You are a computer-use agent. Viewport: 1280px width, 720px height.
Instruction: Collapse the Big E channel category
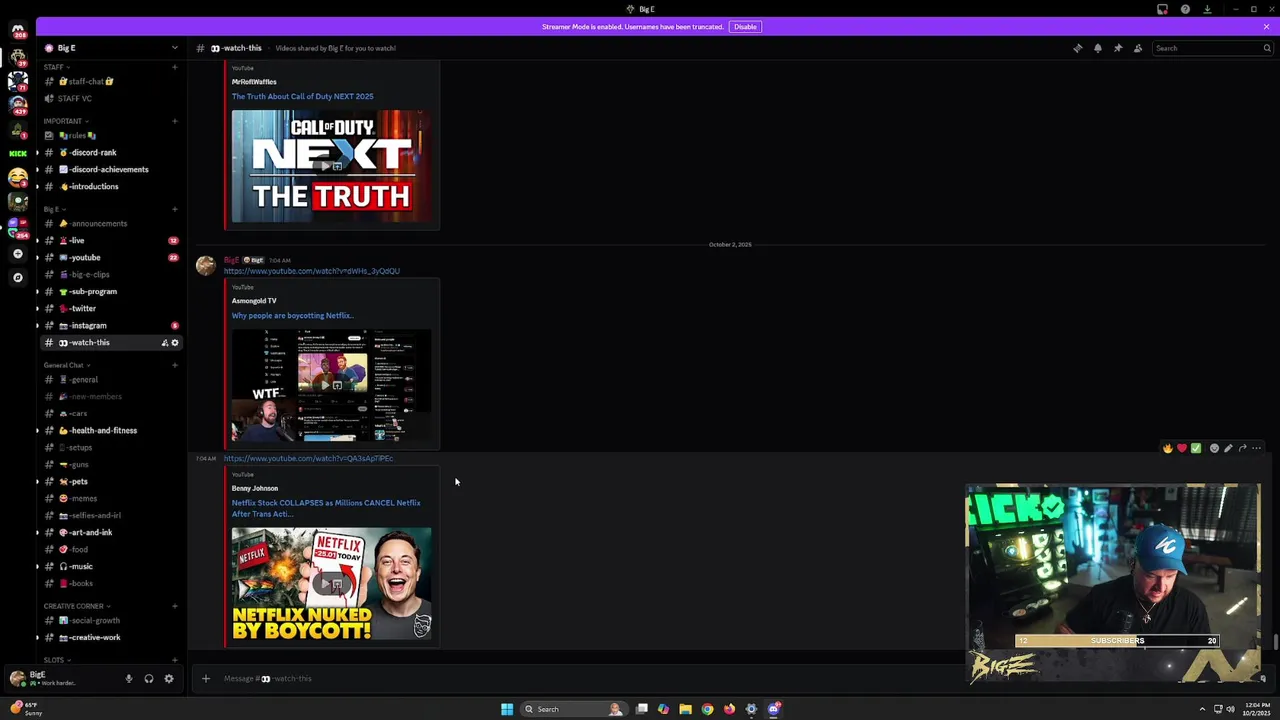[54, 209]
